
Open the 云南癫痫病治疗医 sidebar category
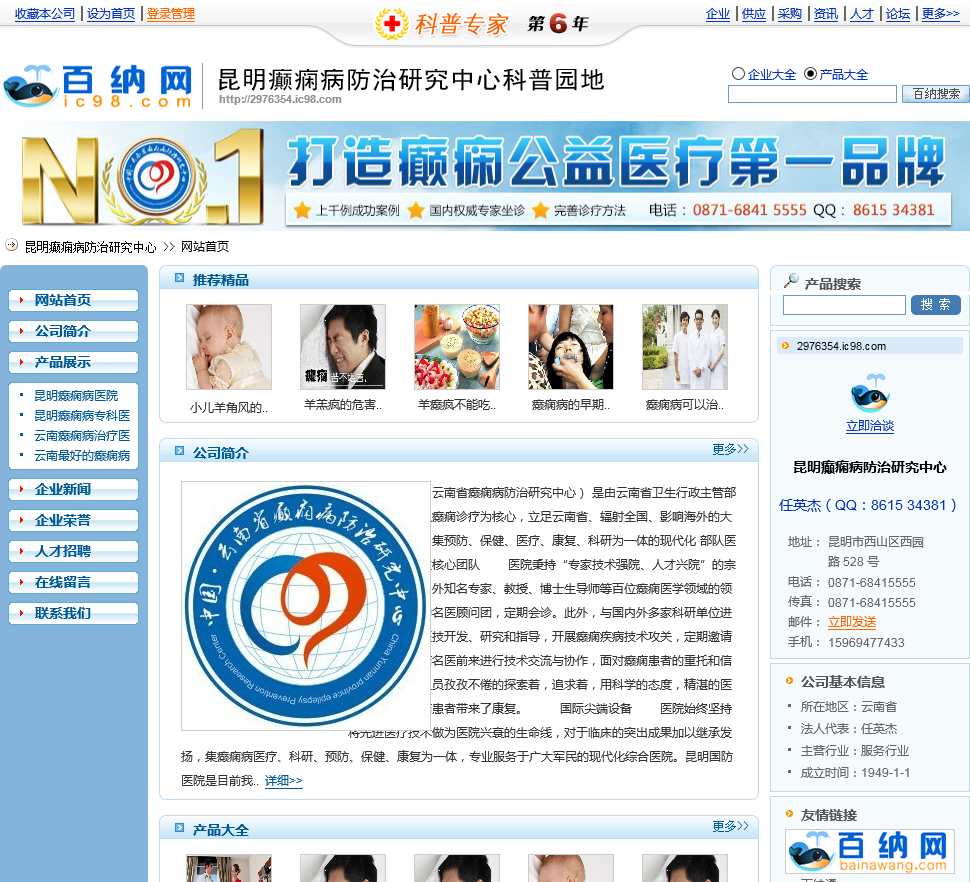(x=82, y=435)
